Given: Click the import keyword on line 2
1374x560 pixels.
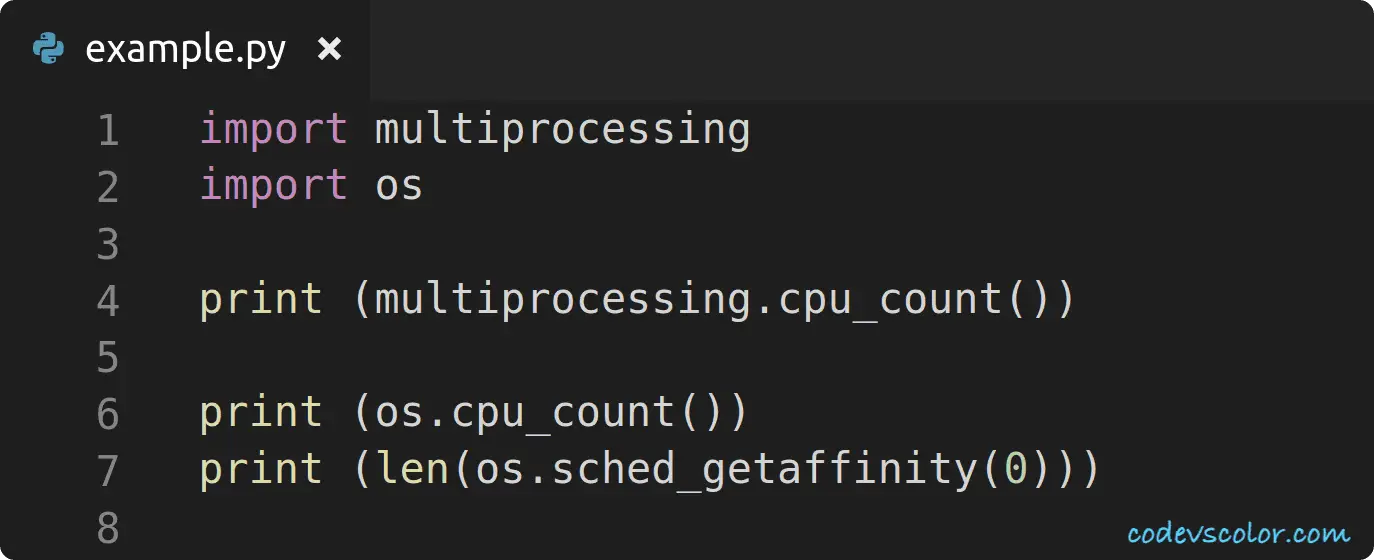Looking at the screenshot, I should click(x=274, y=186).
